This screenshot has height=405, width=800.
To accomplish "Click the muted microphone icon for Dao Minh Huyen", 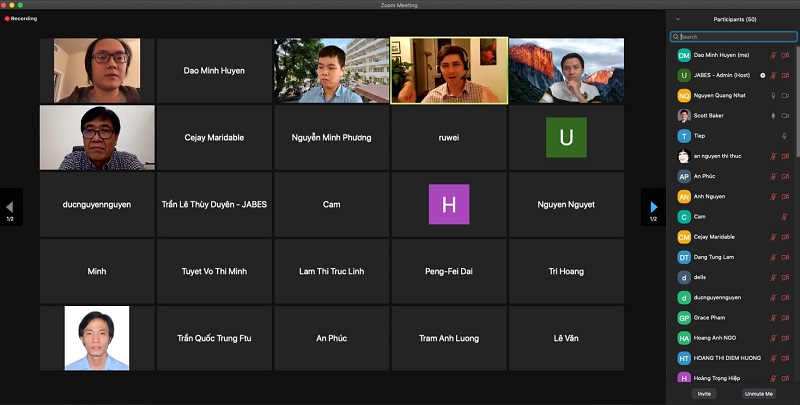I will [x=773, y=55].
